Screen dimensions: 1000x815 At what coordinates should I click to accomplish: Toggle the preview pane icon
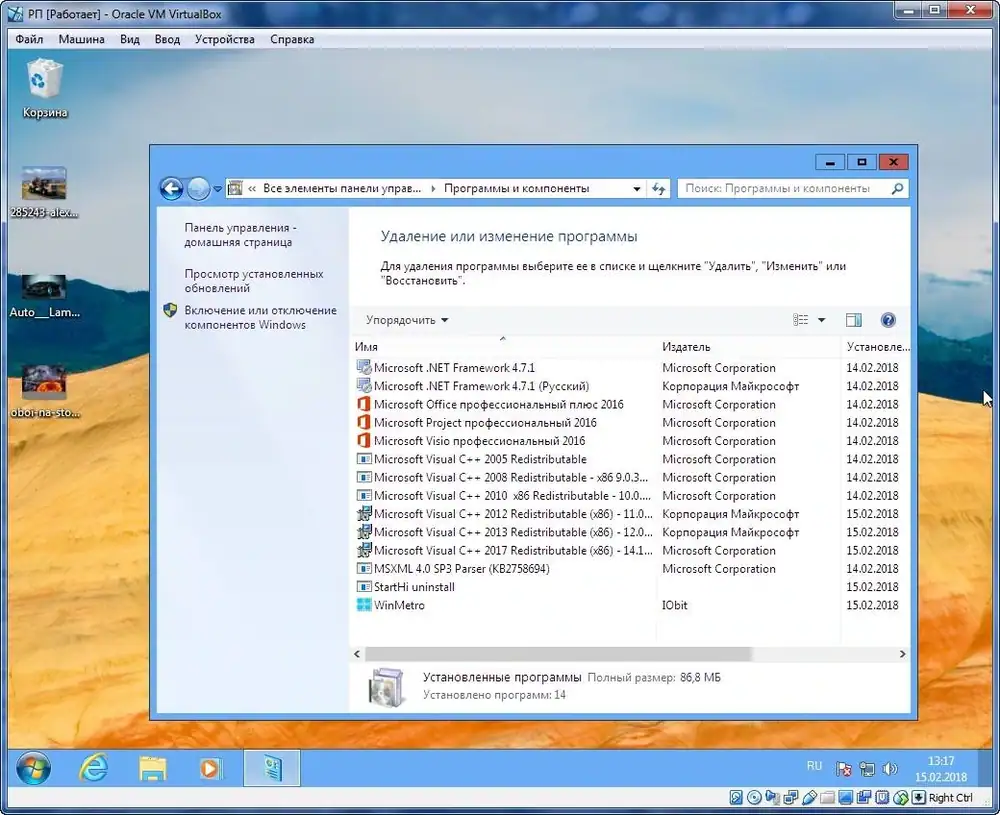pos(853,320)
